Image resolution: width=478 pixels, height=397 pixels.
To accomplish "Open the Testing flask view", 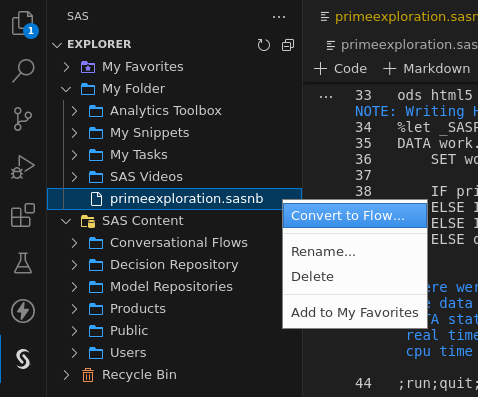I will (x=23, y=263).
